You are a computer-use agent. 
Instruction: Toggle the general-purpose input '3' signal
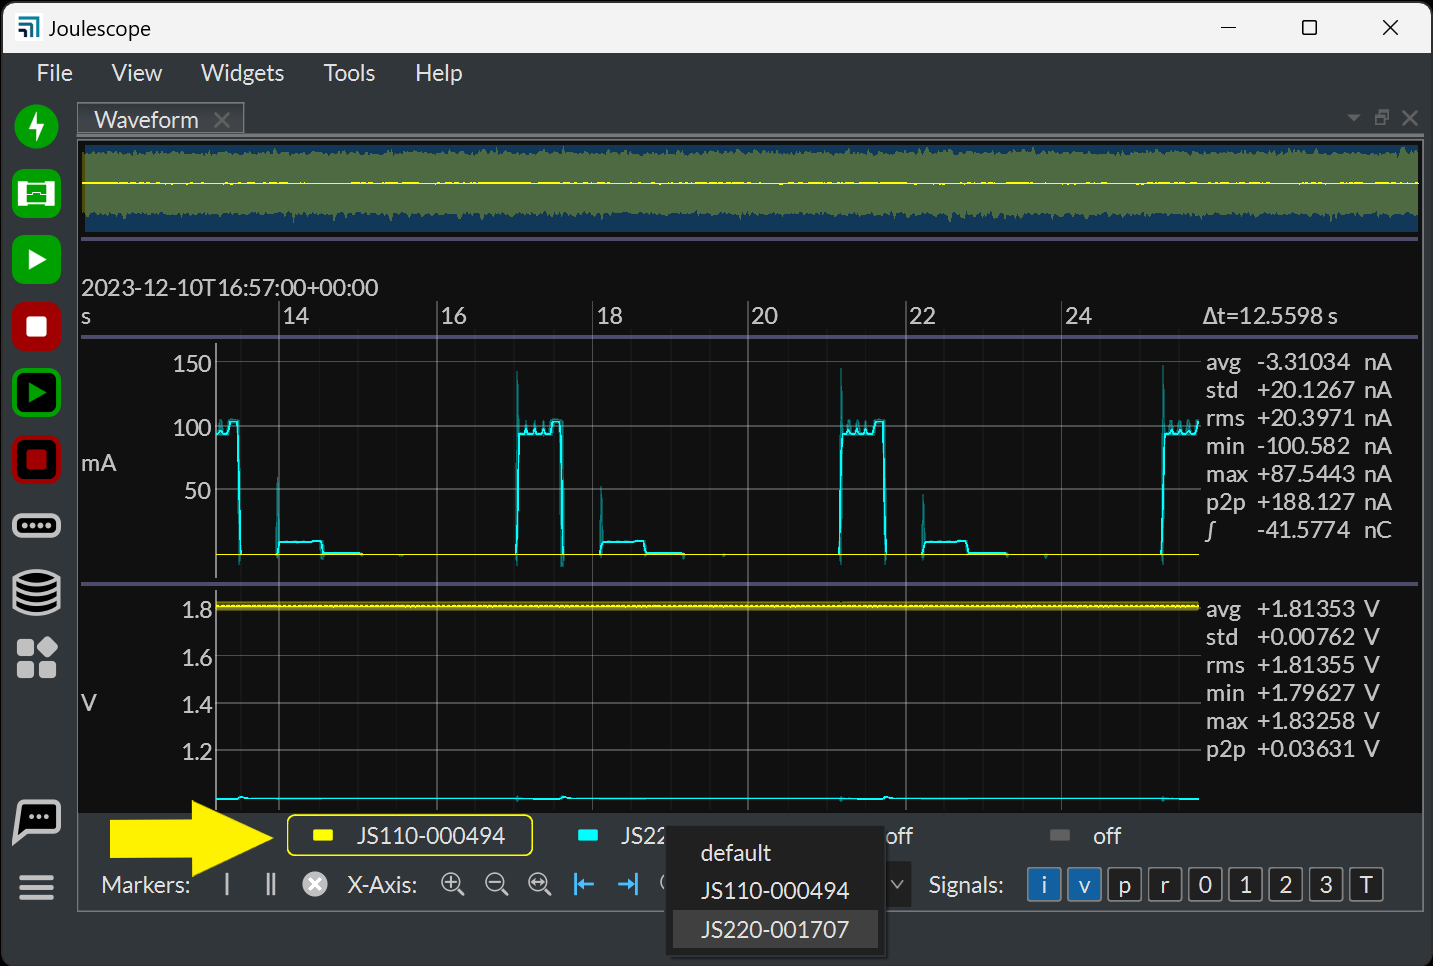click(x=1326, y=885)
